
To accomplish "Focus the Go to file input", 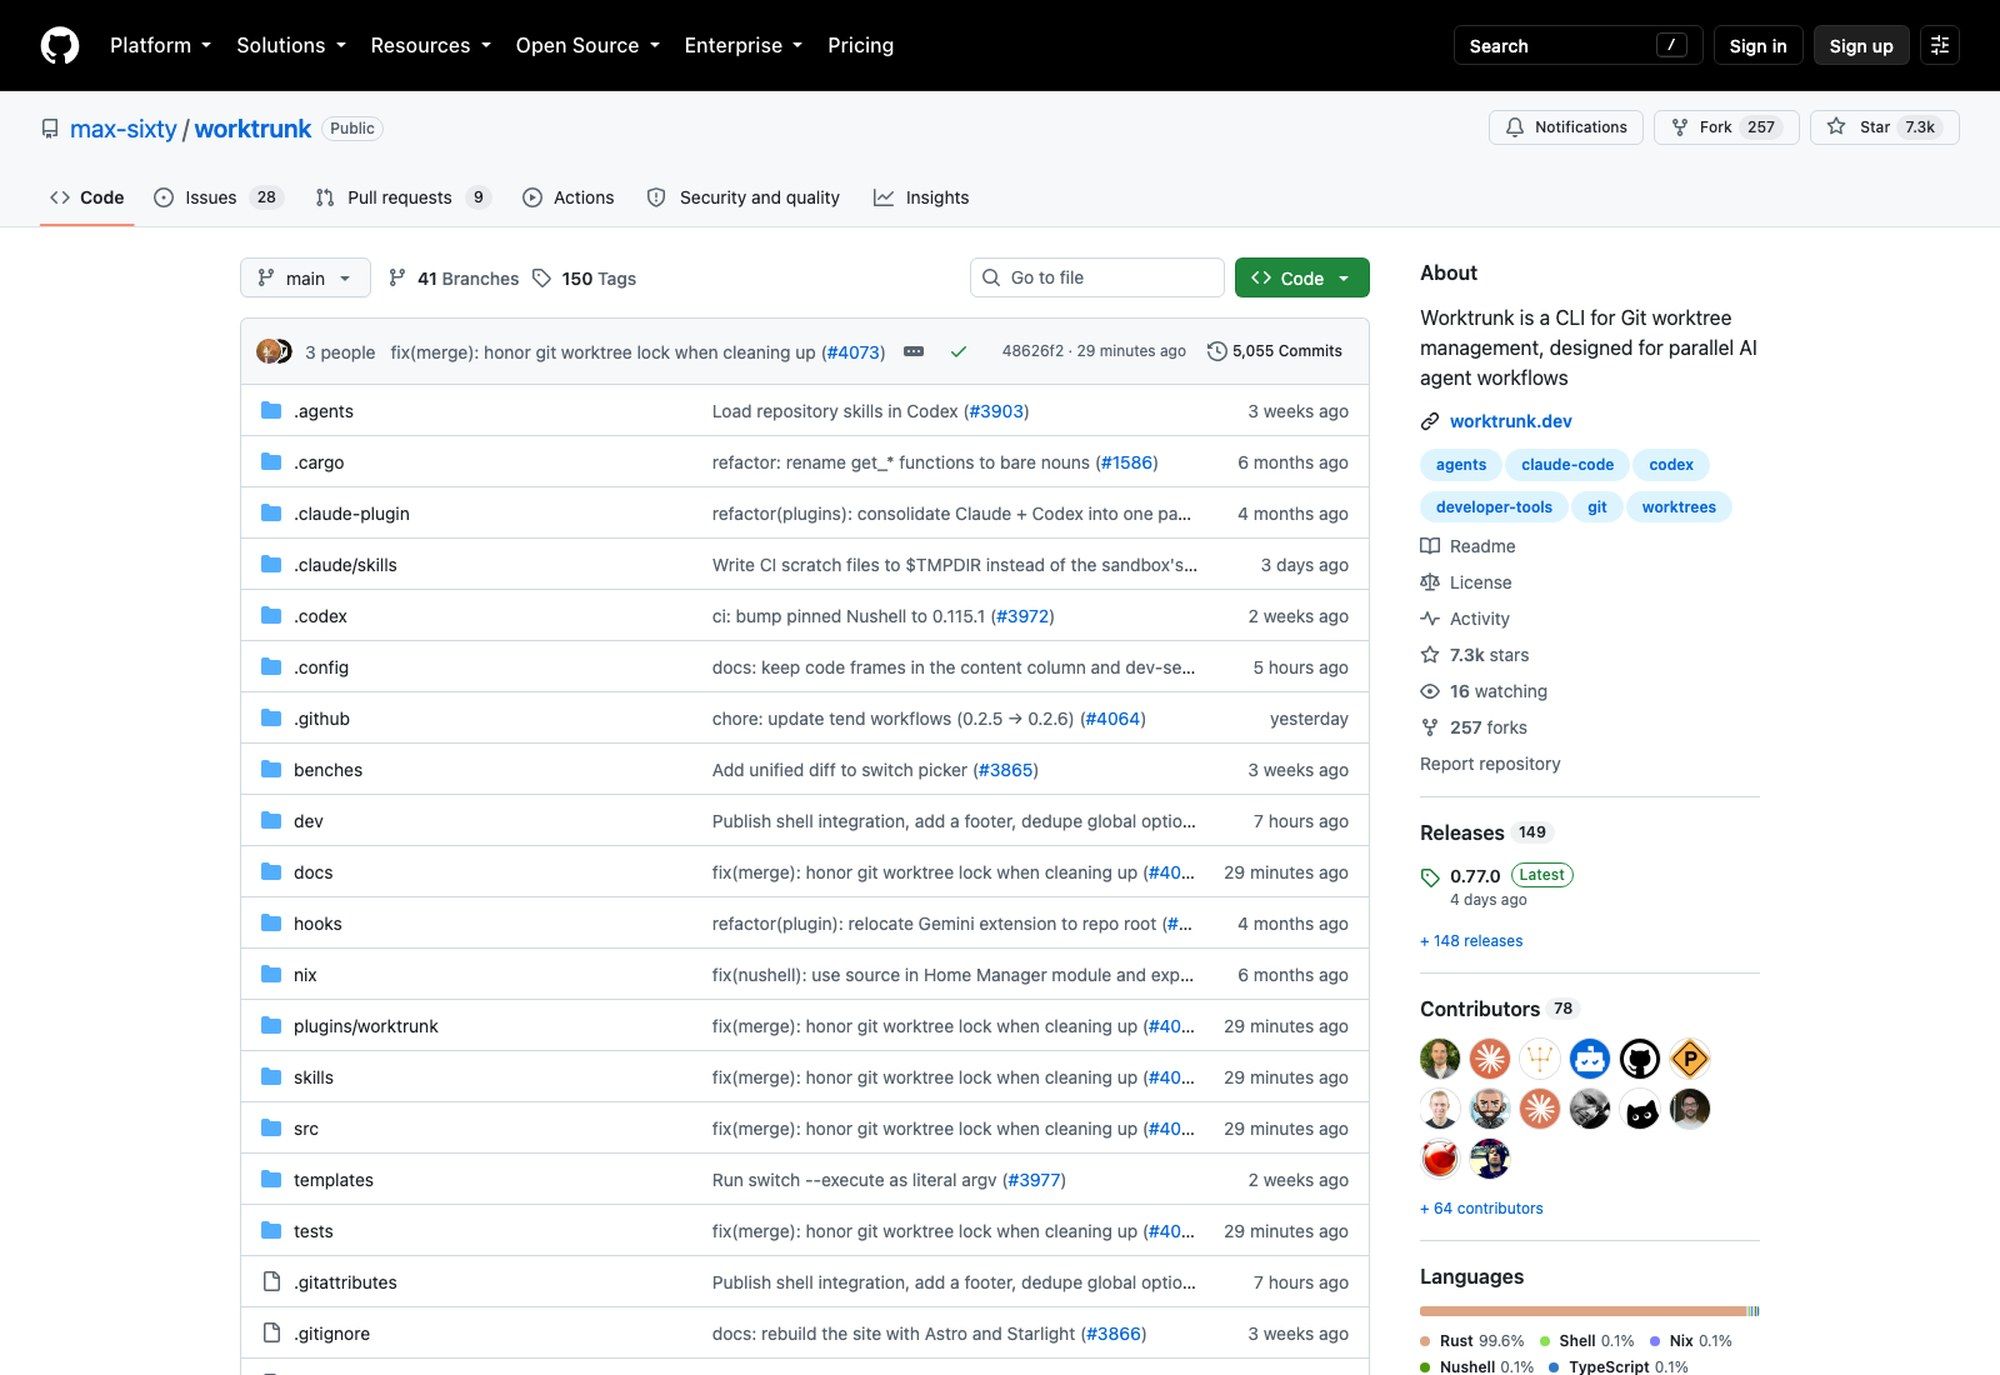I will (1097, 278).
